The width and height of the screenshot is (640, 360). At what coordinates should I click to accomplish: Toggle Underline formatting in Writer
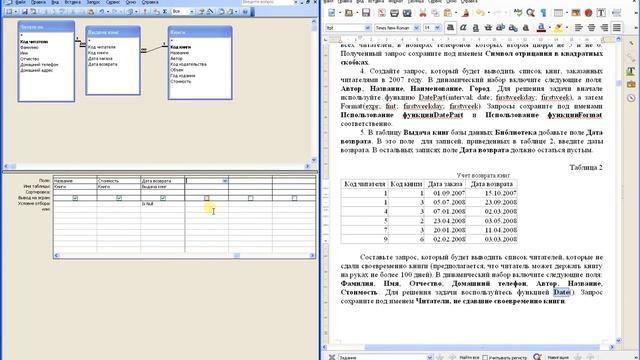pyautogui.click(x=476, y=27)
